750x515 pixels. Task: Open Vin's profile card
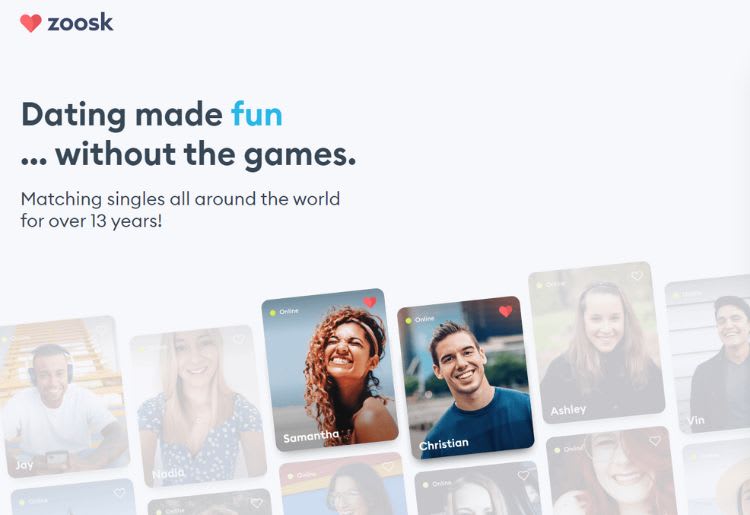pyautogui.click(x=708, y=353)
